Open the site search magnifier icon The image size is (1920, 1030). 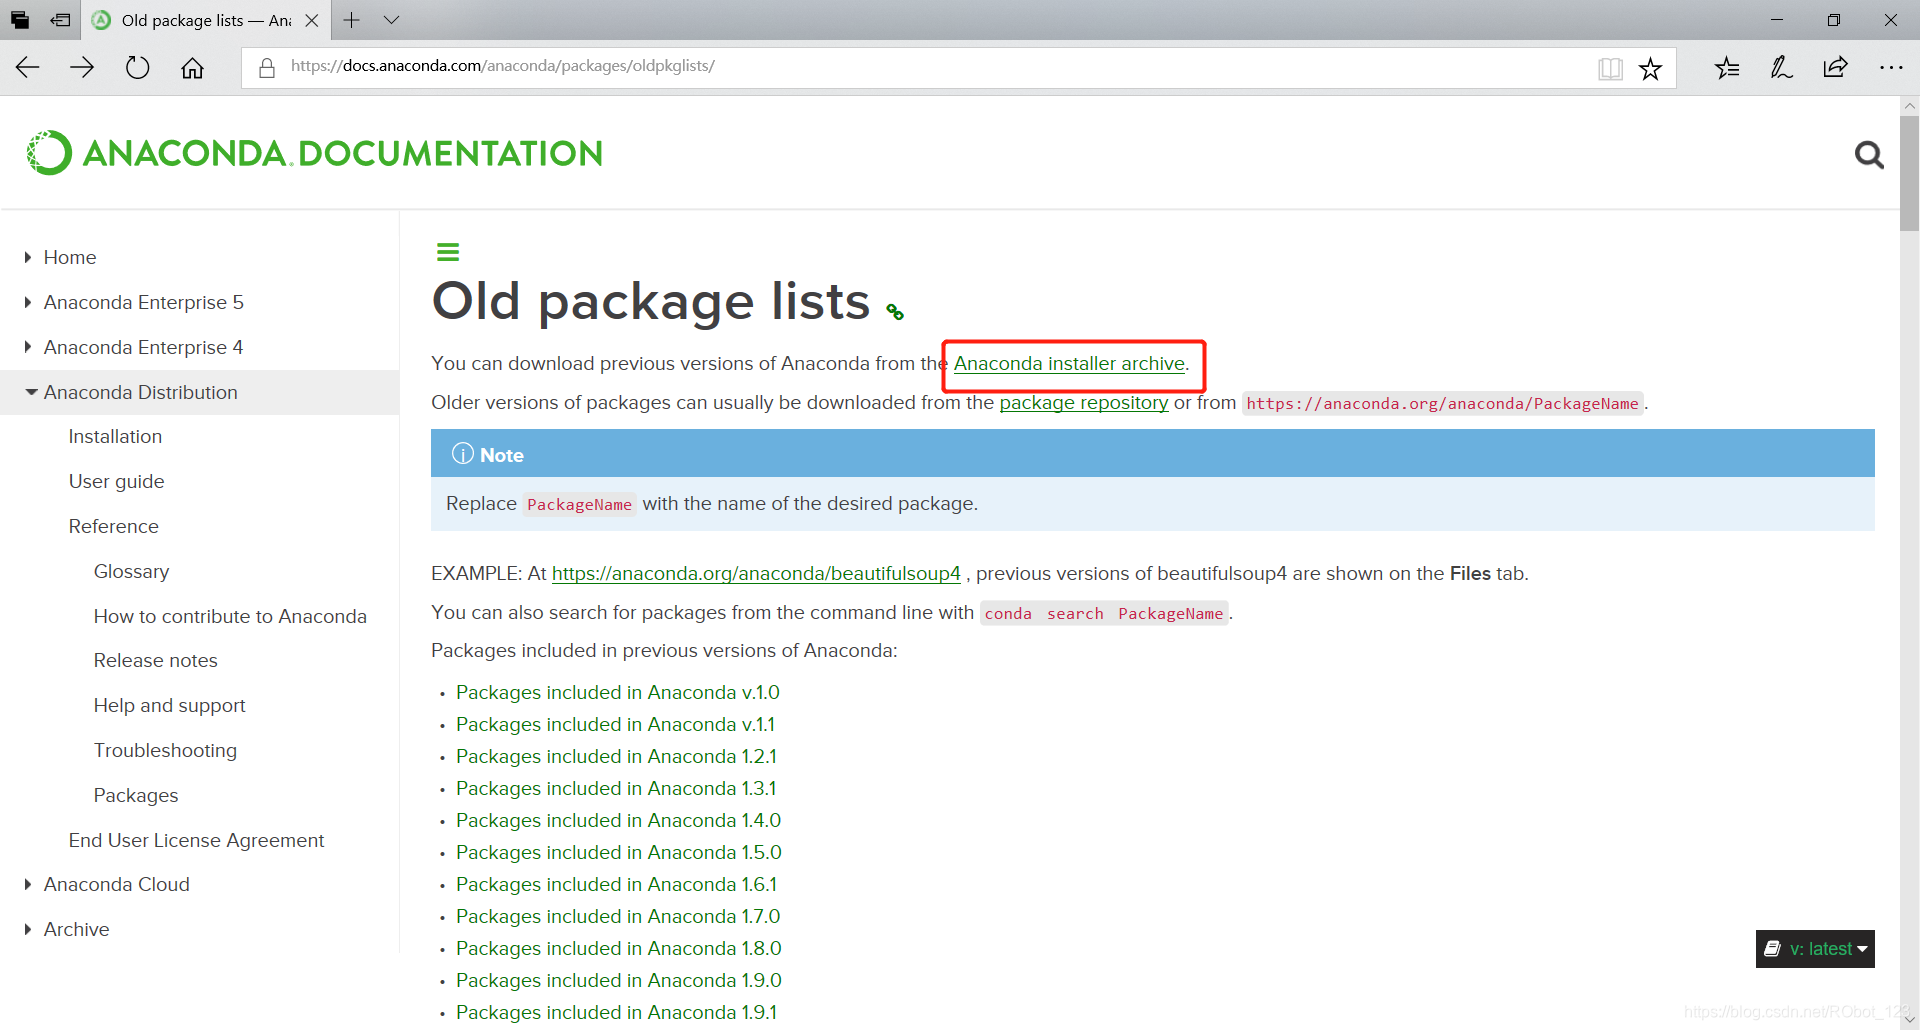point(1869,154)
